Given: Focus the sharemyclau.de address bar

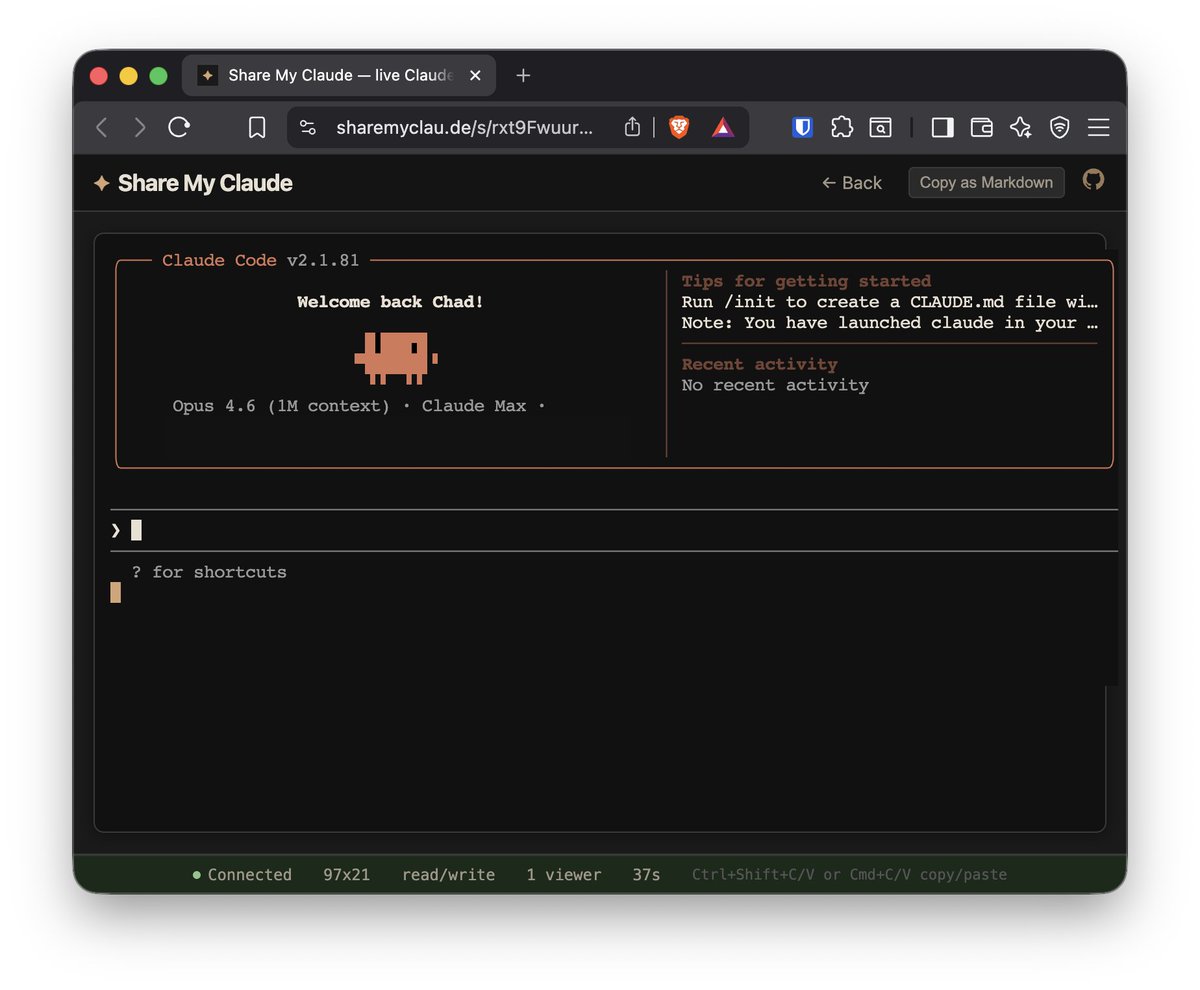Looking at the screenshot, I should pos(464,127).
